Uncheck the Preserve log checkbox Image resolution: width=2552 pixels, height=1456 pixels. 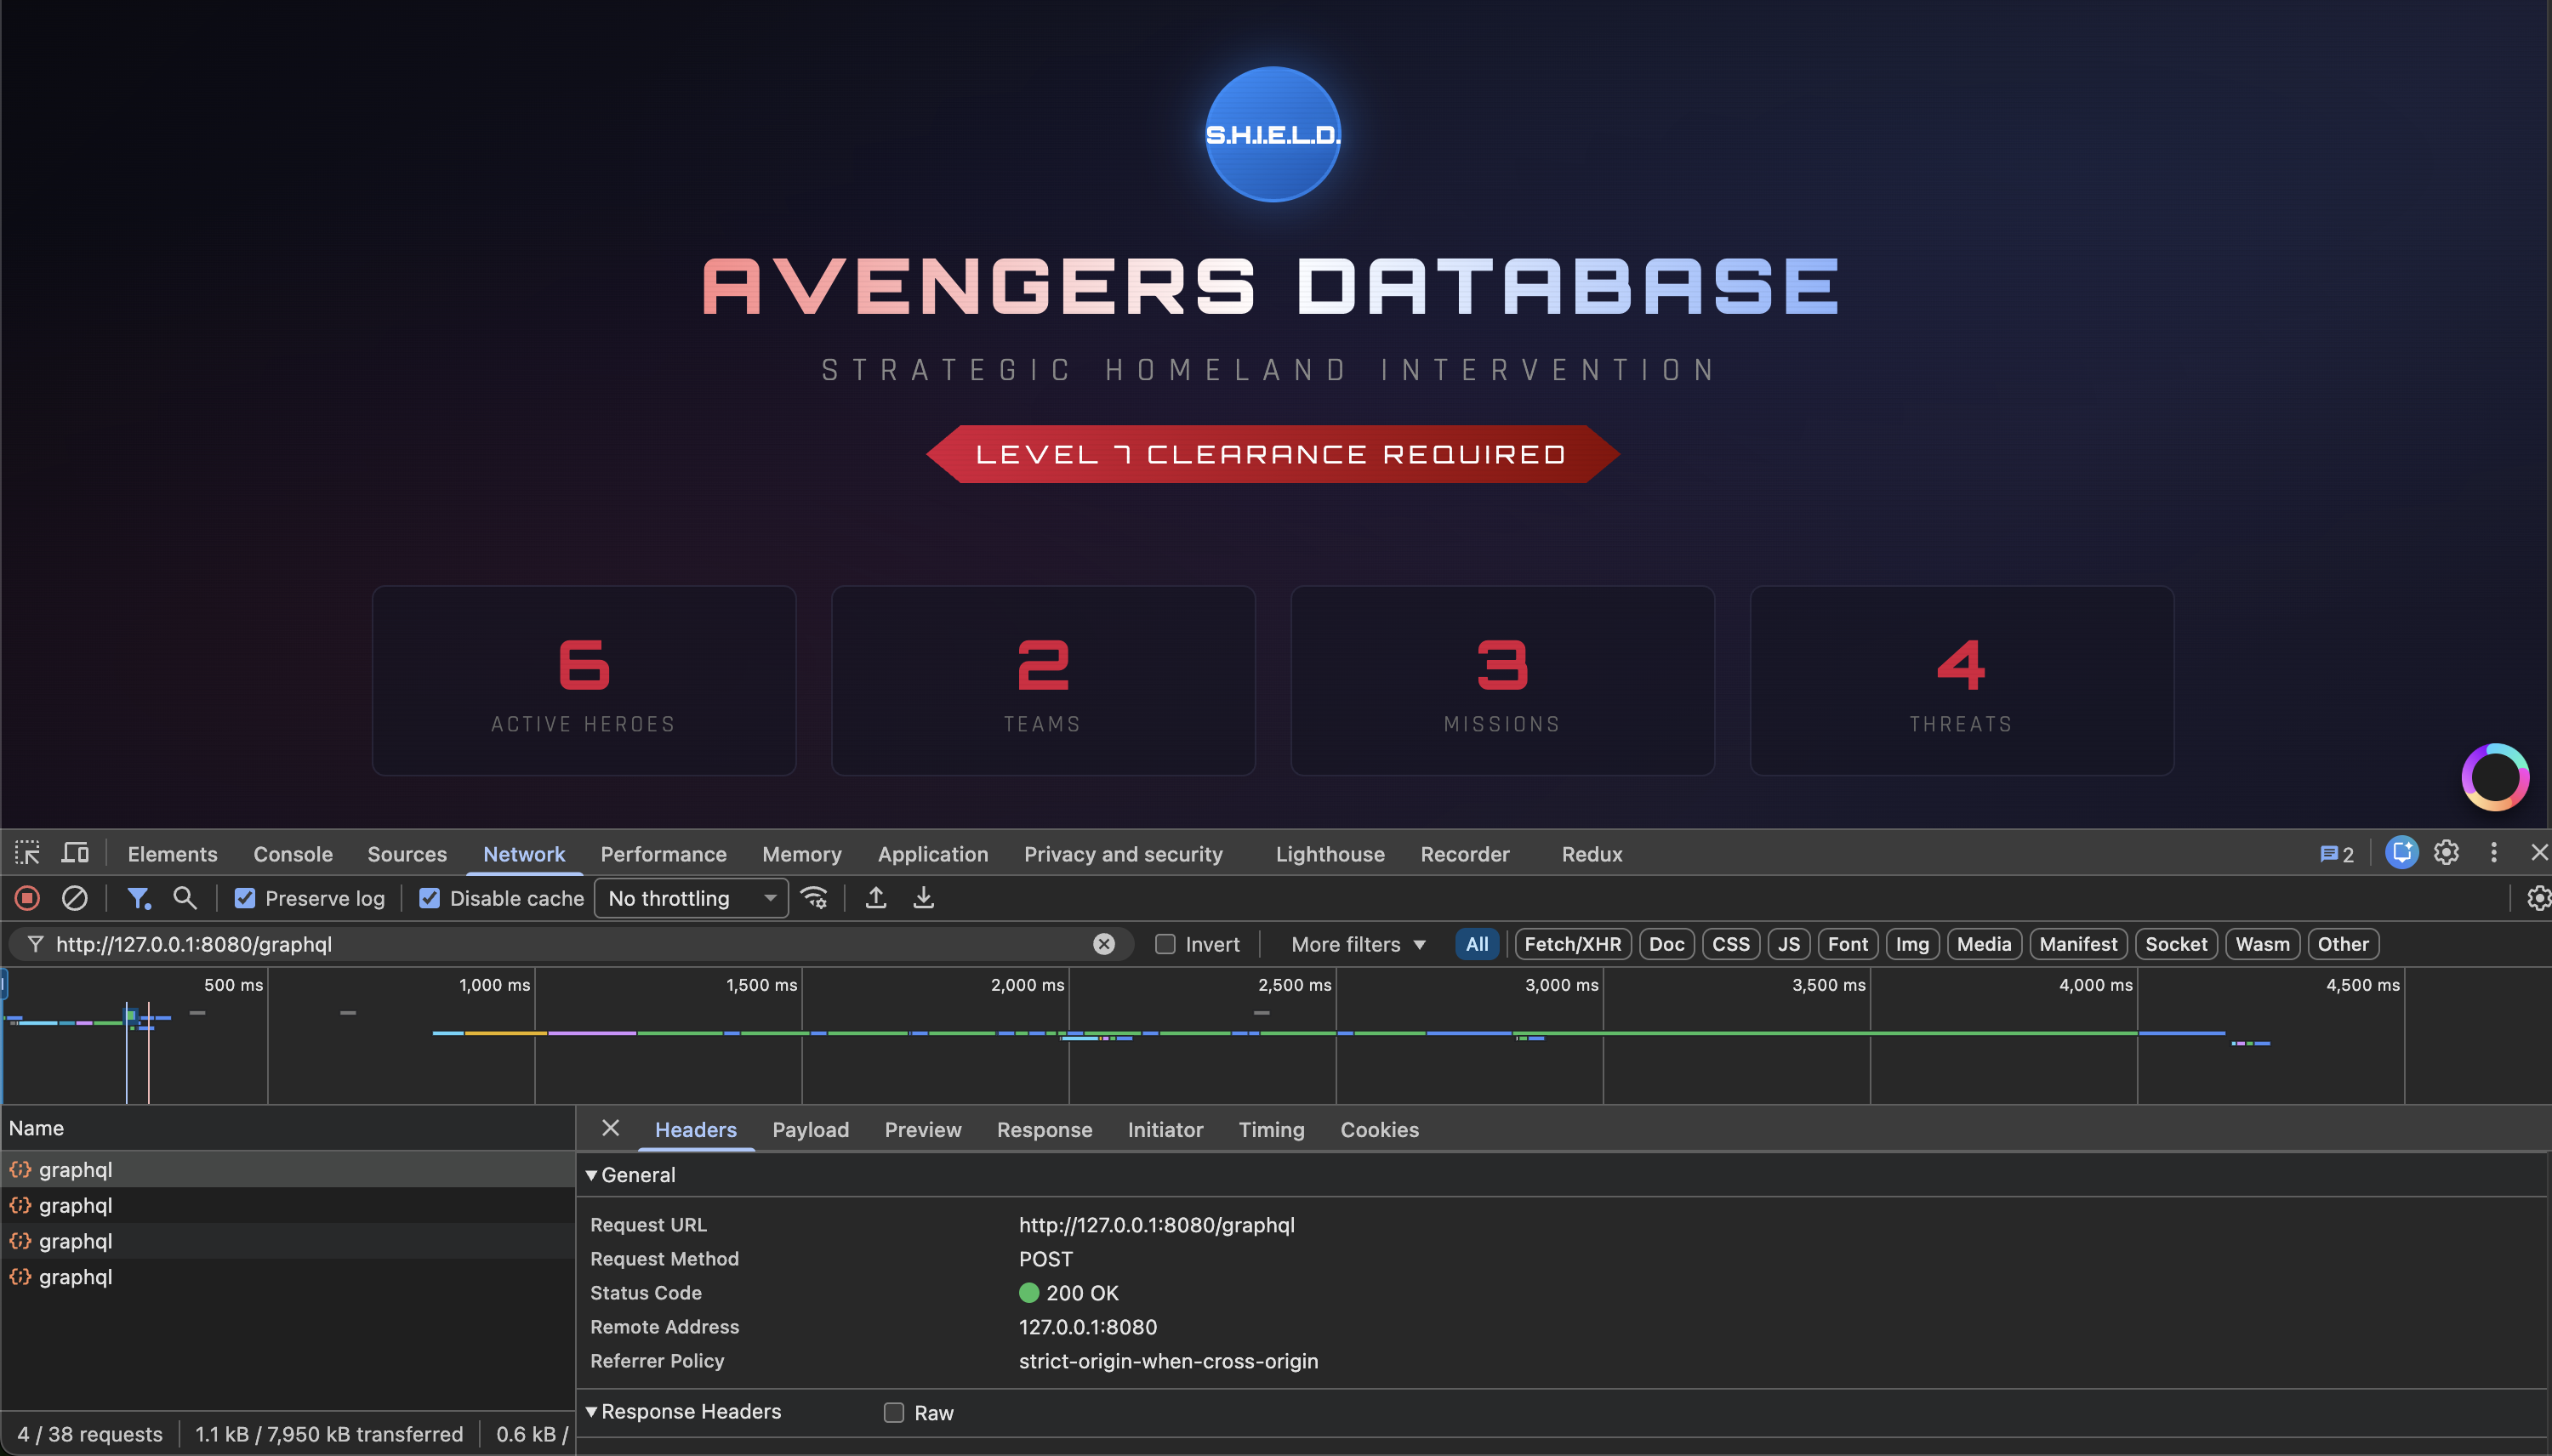(245, 898)
